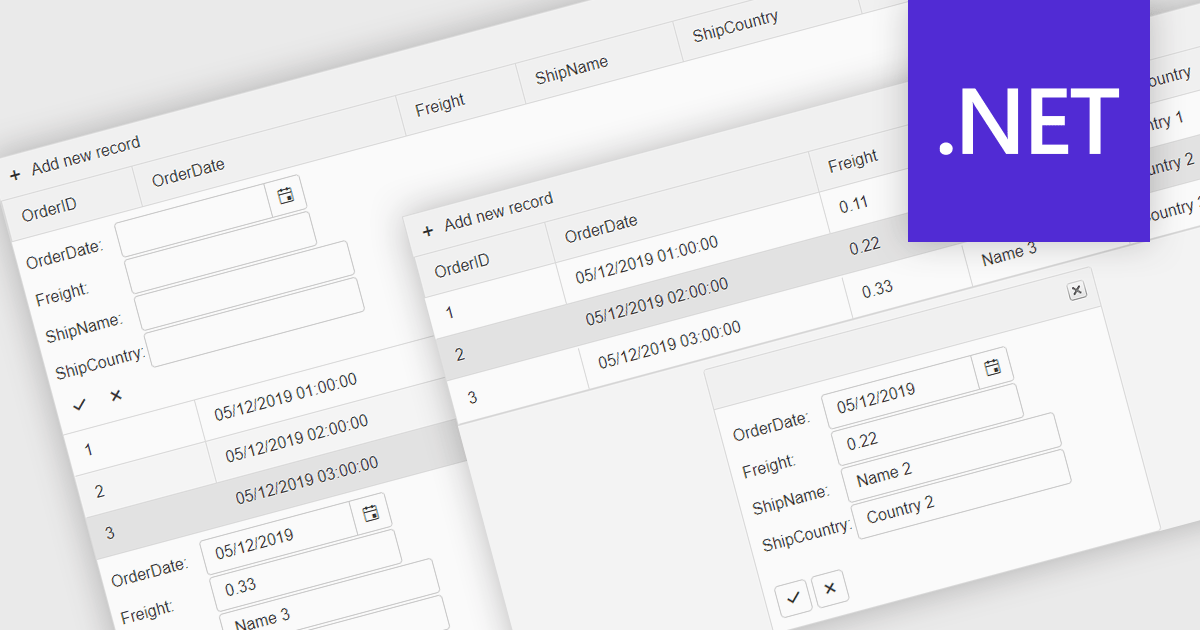Sort by OrderDate column in the front grid
The height and width of the screenshot is (630, 1200).
click(601, 227)
